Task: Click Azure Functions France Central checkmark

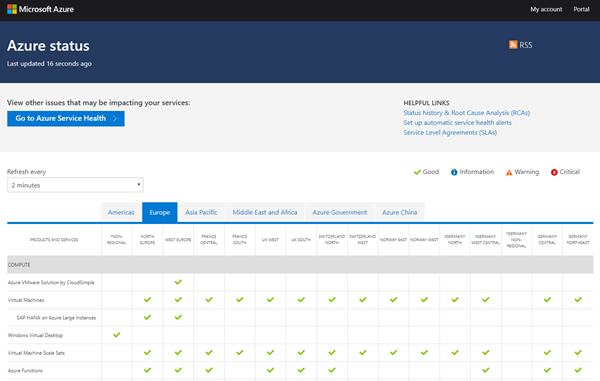Action: (209, 370)
